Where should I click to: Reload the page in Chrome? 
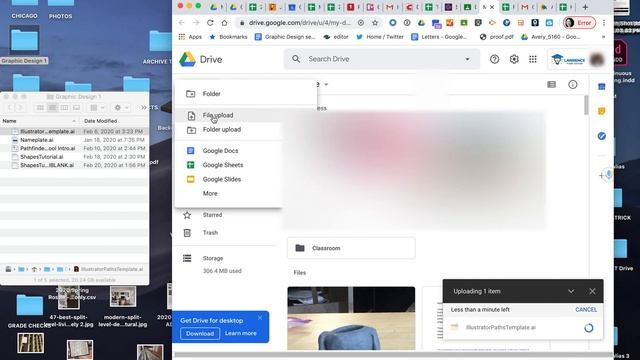click(x=210, y=23)
